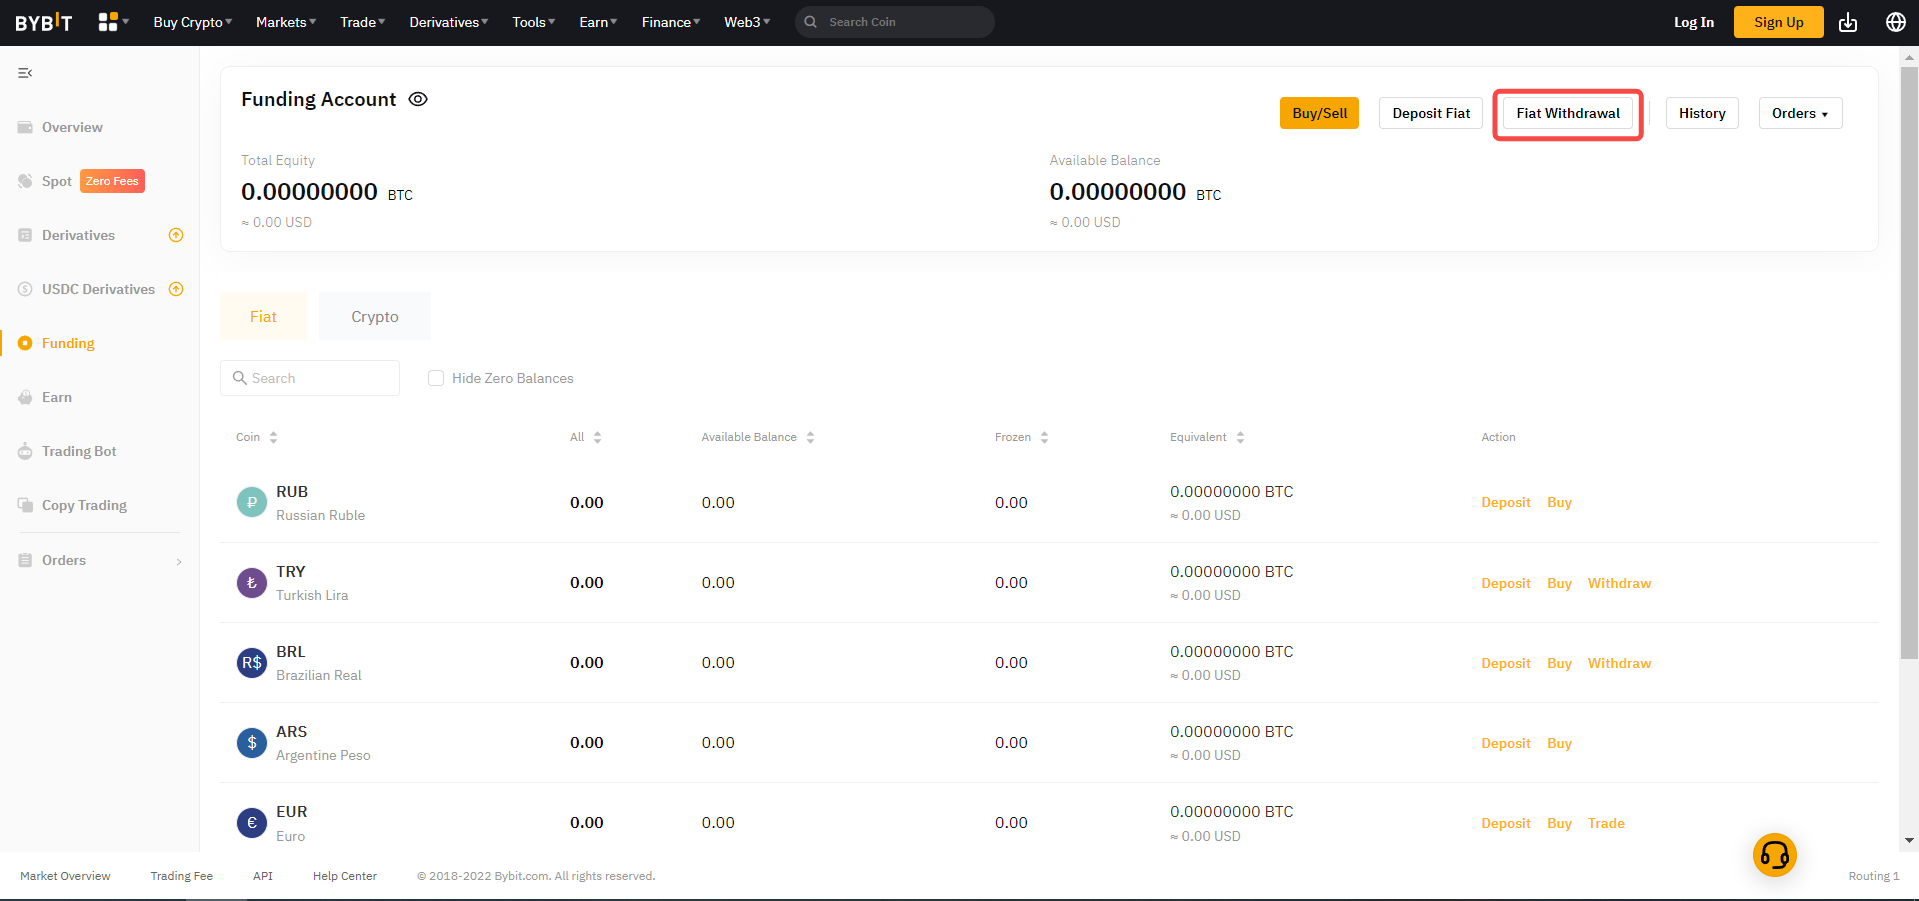Open the Derivatives menu in the top navigation

pos(448,22)
